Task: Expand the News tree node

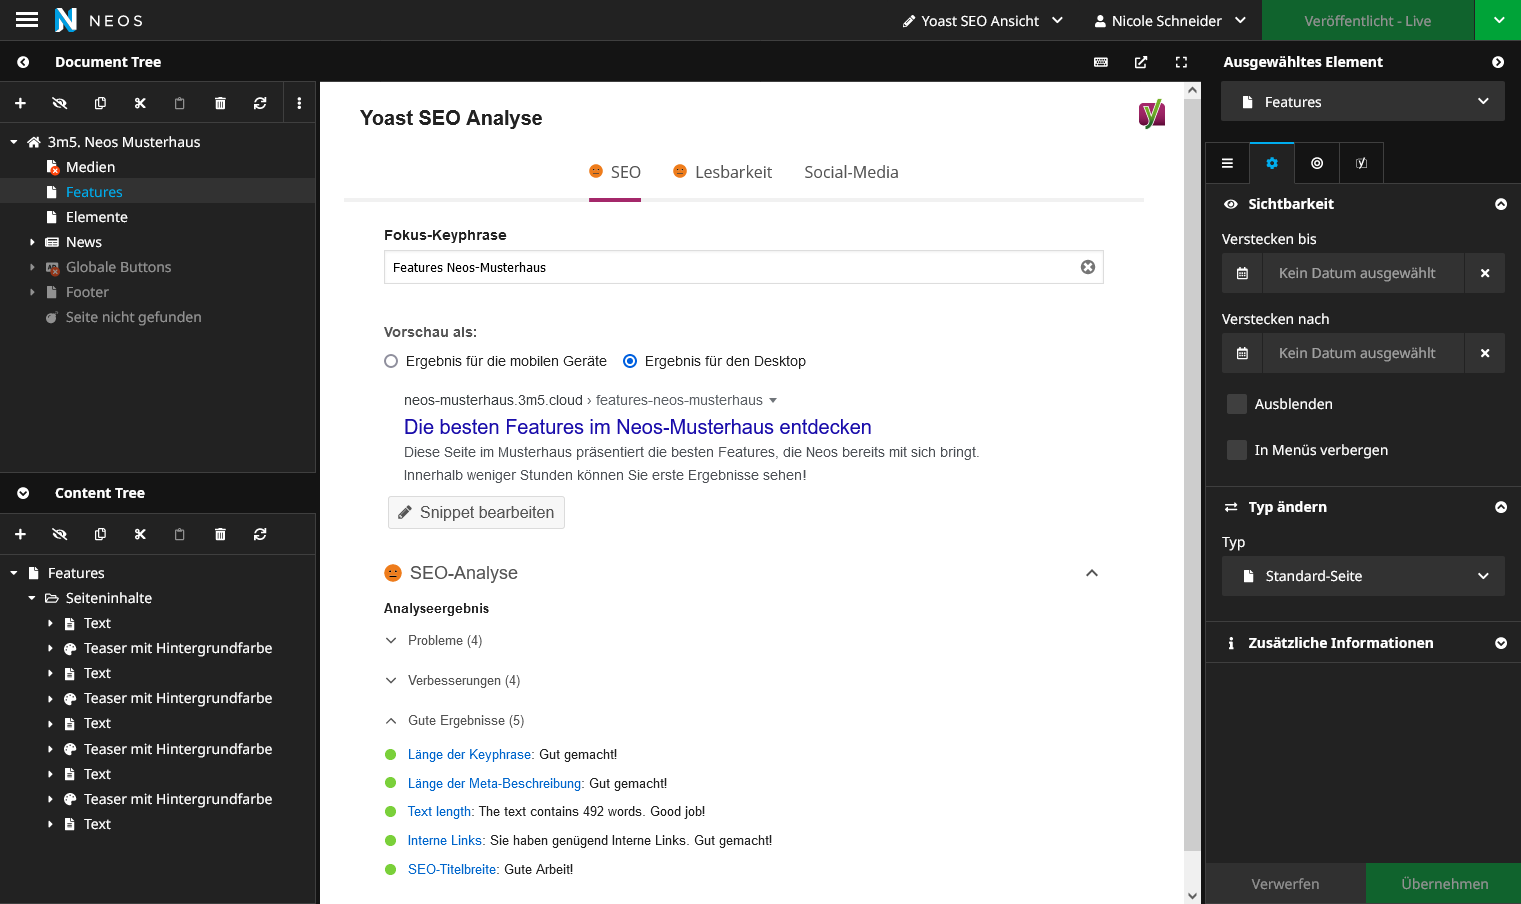Action: pyautogui.click(x=32, y=242)
